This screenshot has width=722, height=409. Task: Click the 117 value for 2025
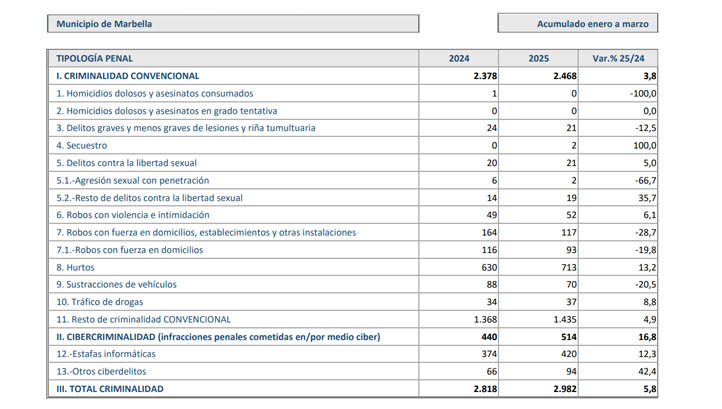coord(569,233)
